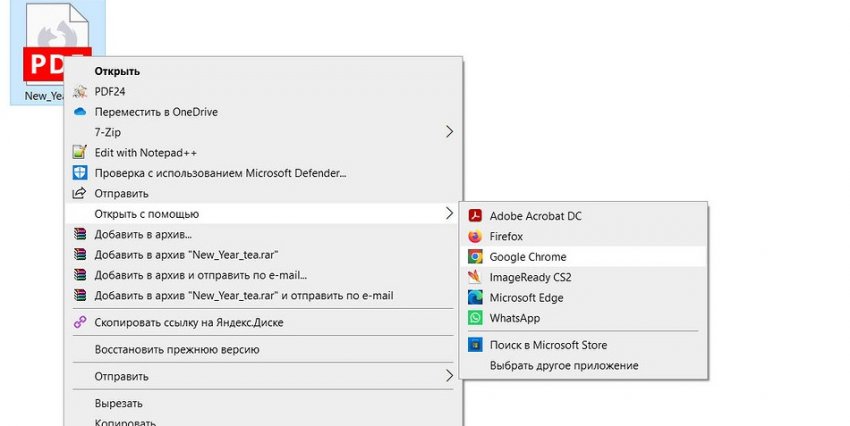Expand the 7-Zip submenu arrow
The image size is (850, 426).
449,132
